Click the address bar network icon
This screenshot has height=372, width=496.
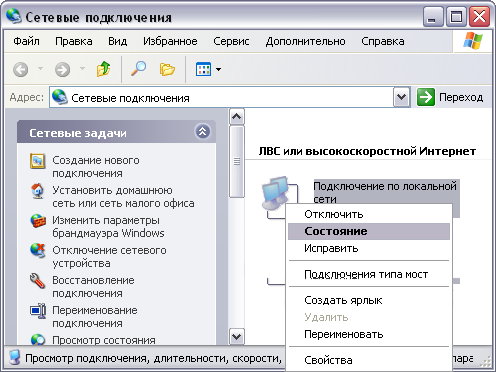click(60, 97)
